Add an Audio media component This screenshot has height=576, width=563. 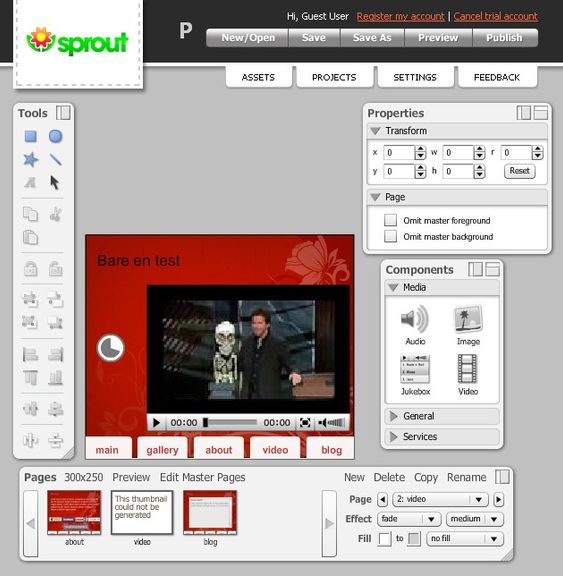(415, 324)
